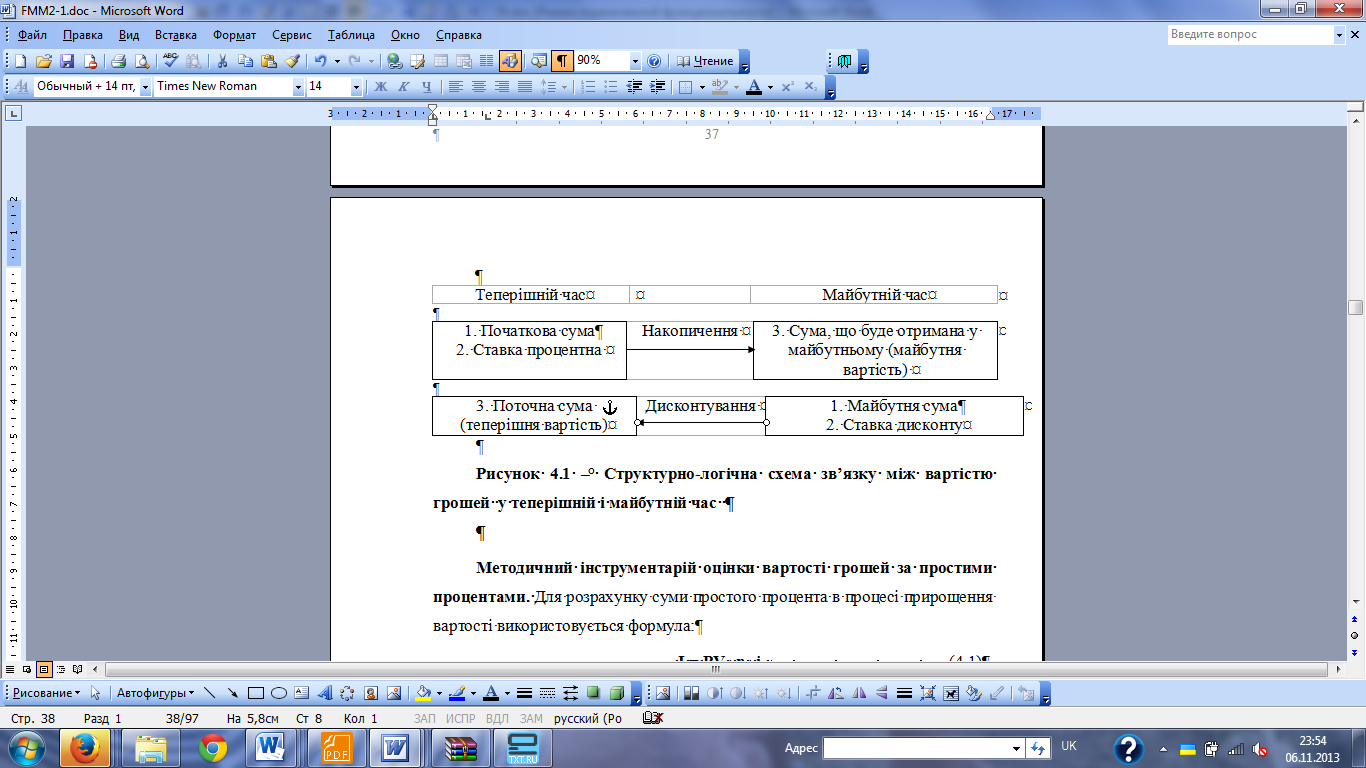1366x768 pixels.
Task: Apply font color from Formatting toolbar
Action: click(754, 87)
